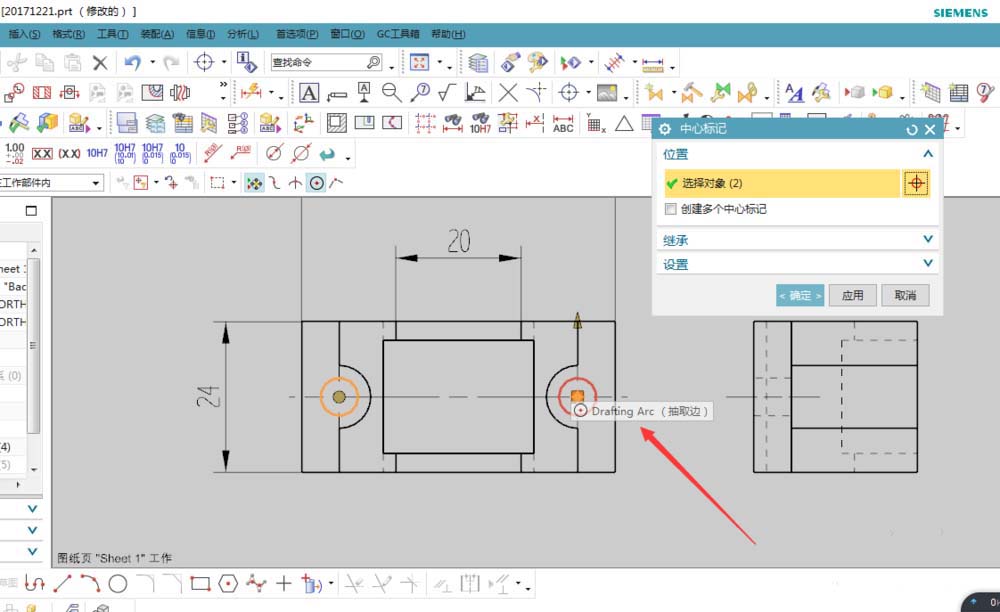Click the 选择对象 (2) selection row
This screenshot has width=1000, height=612.
[782, 184]
